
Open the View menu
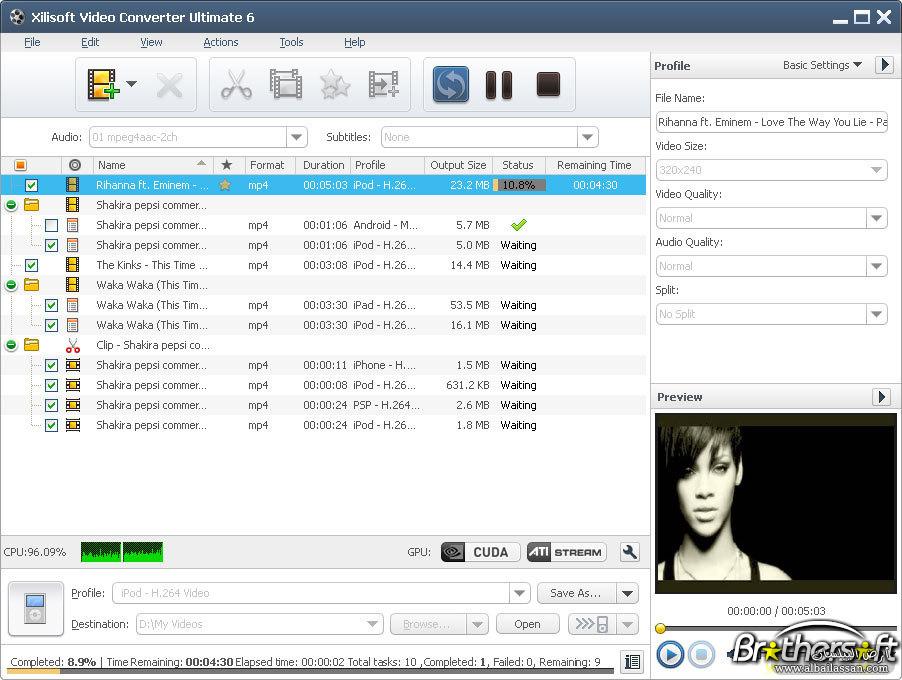[151, 42]
